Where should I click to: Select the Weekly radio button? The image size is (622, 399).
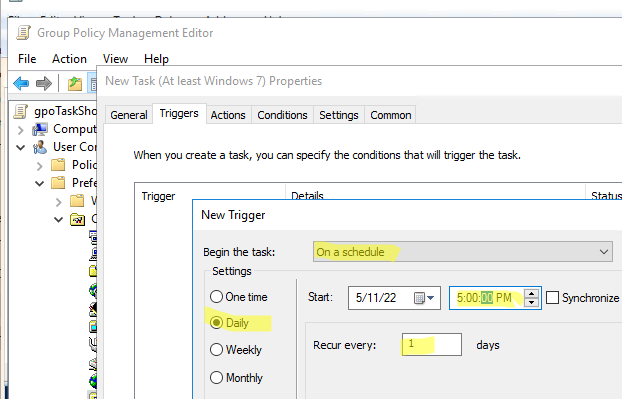216,349
